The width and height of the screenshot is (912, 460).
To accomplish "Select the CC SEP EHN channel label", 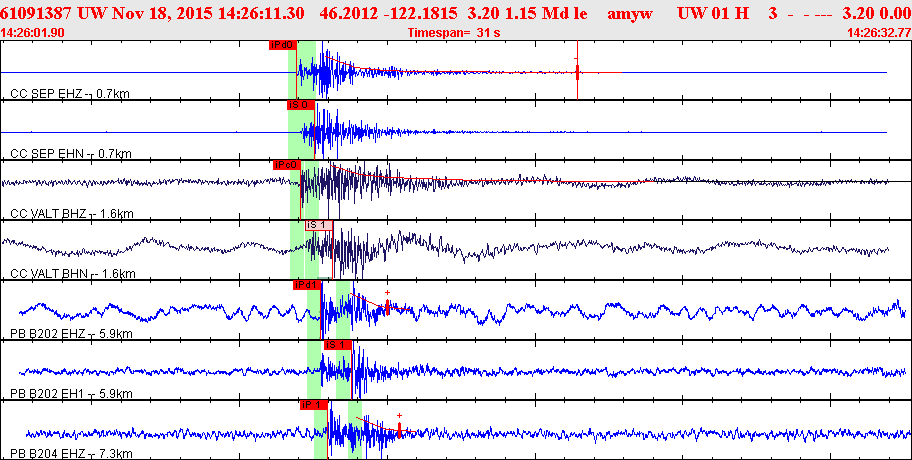I will pos(71,154).
